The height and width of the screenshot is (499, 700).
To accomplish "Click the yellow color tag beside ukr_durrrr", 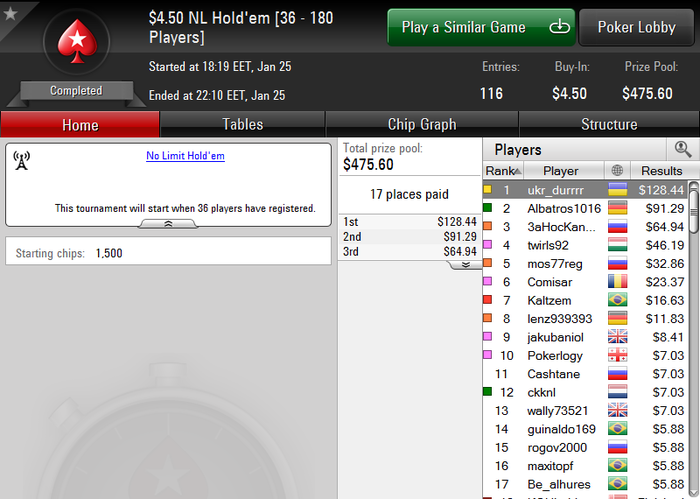I will point(488,189).
